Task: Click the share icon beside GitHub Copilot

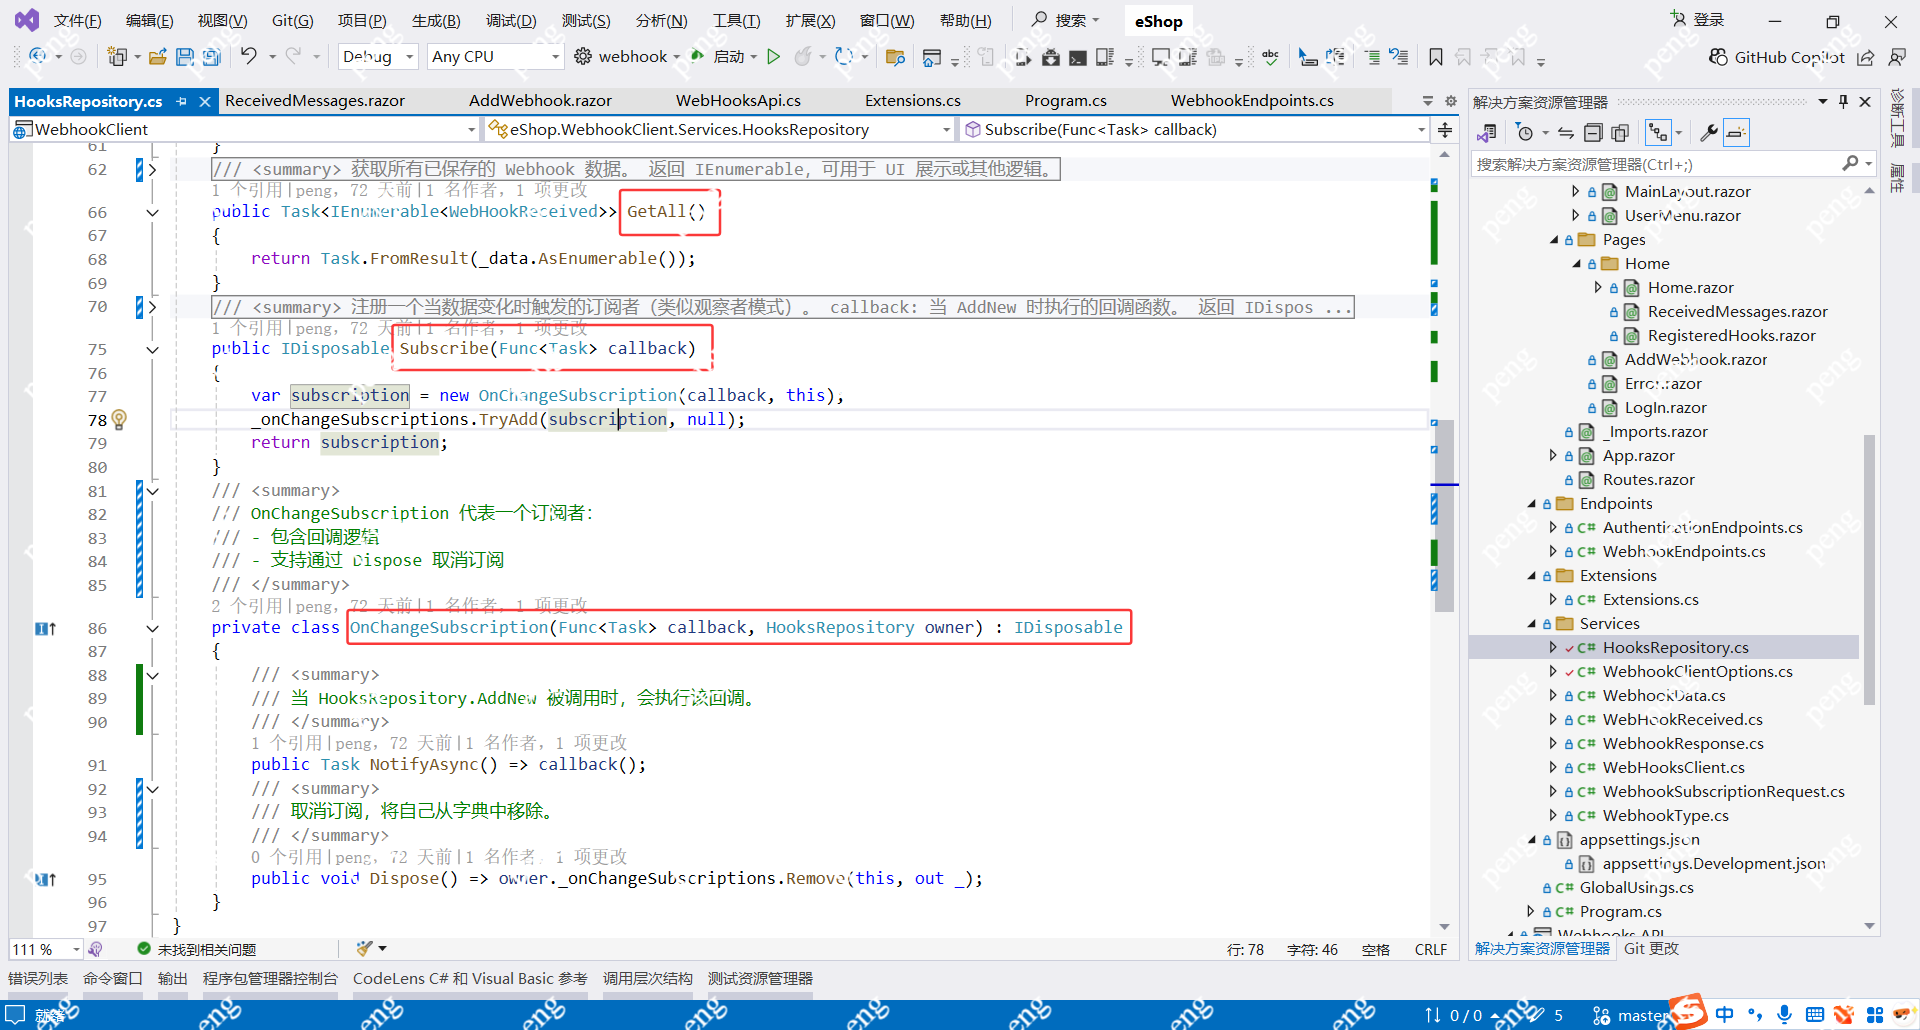Action: tap(1866, 57)
